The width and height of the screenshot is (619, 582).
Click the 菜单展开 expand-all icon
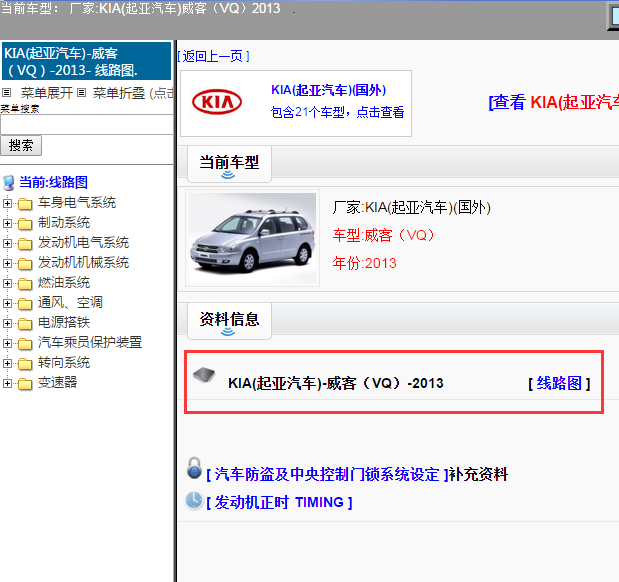click(x=6, y=93)
